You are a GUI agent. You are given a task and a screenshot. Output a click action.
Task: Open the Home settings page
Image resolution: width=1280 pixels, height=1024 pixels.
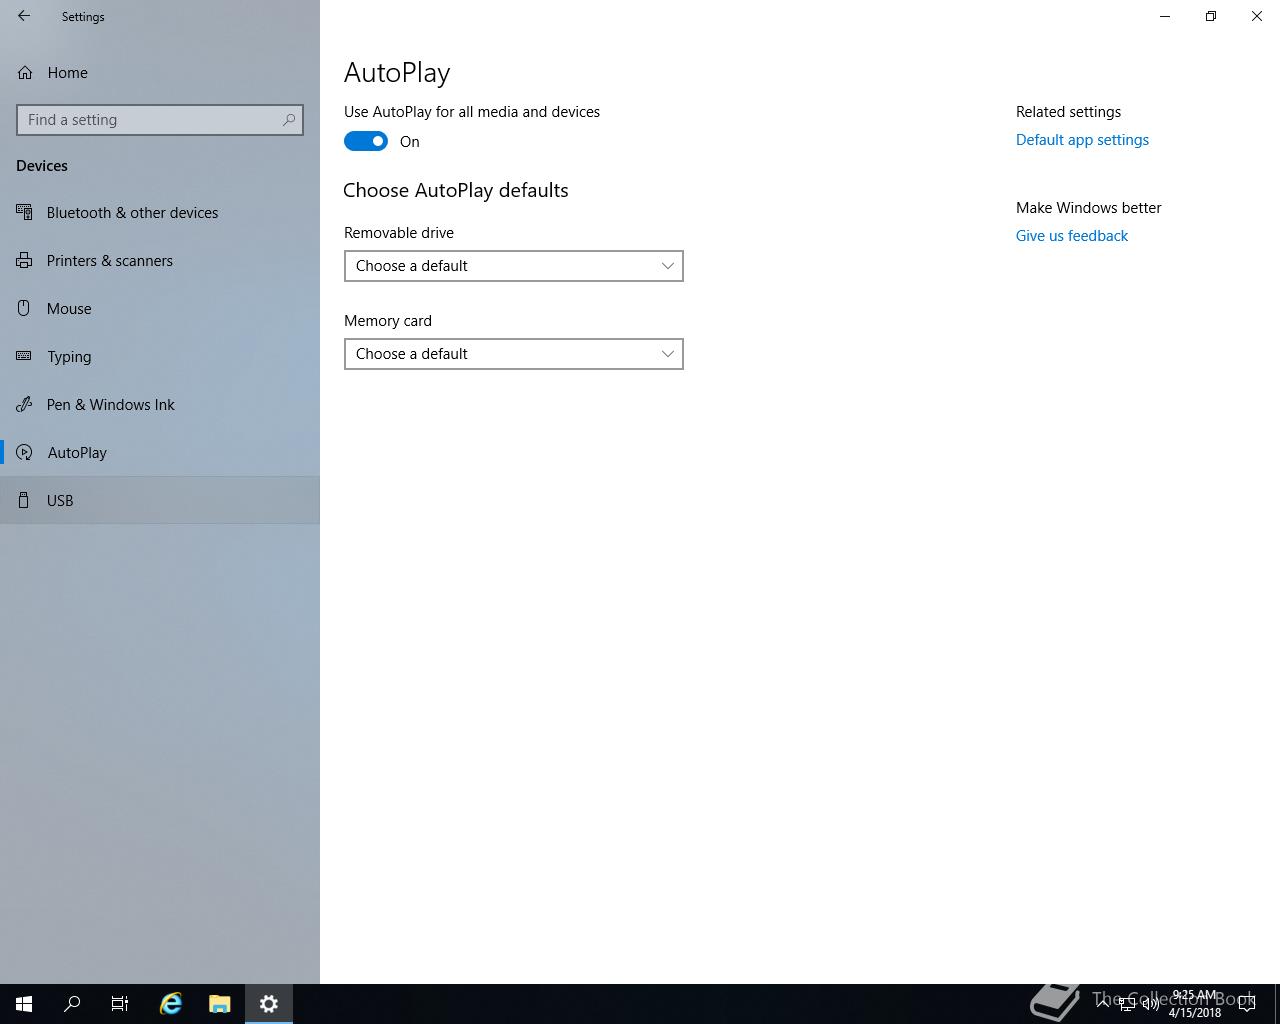click(160, 72)
